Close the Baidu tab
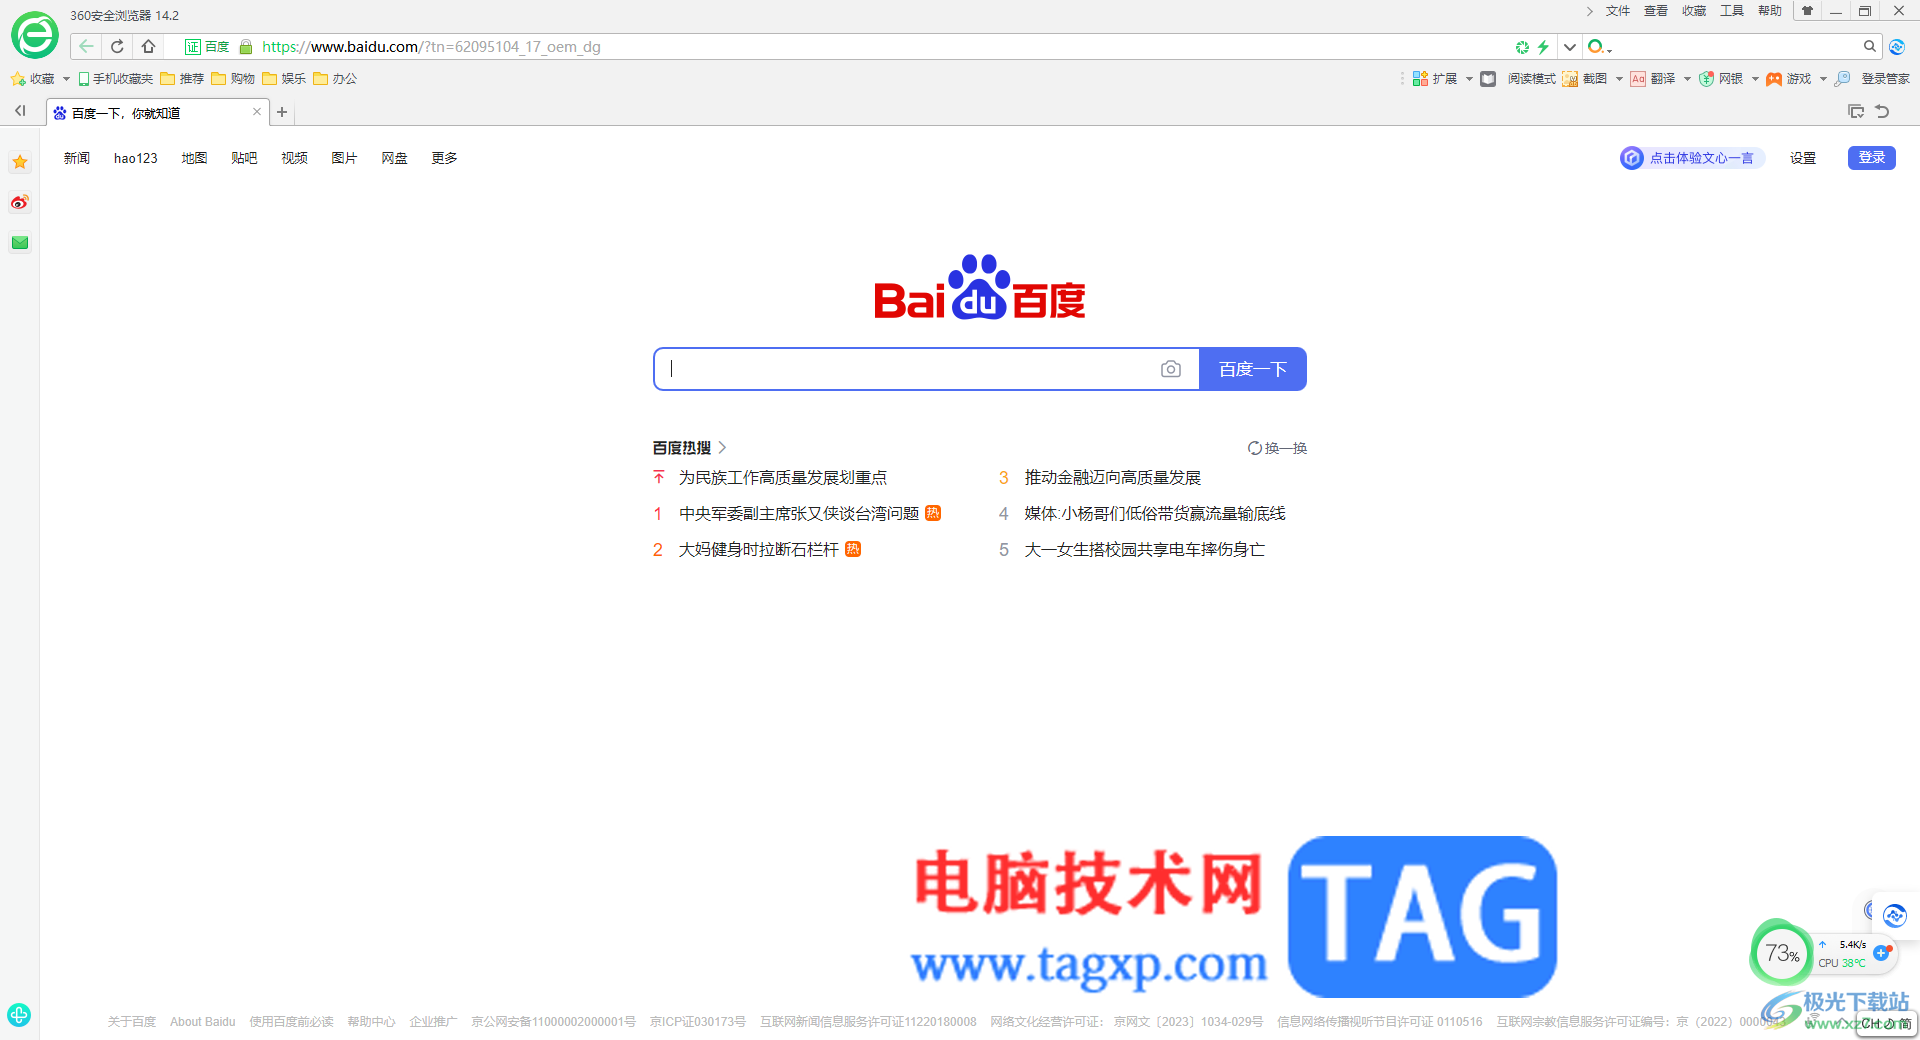 (257, 112)
